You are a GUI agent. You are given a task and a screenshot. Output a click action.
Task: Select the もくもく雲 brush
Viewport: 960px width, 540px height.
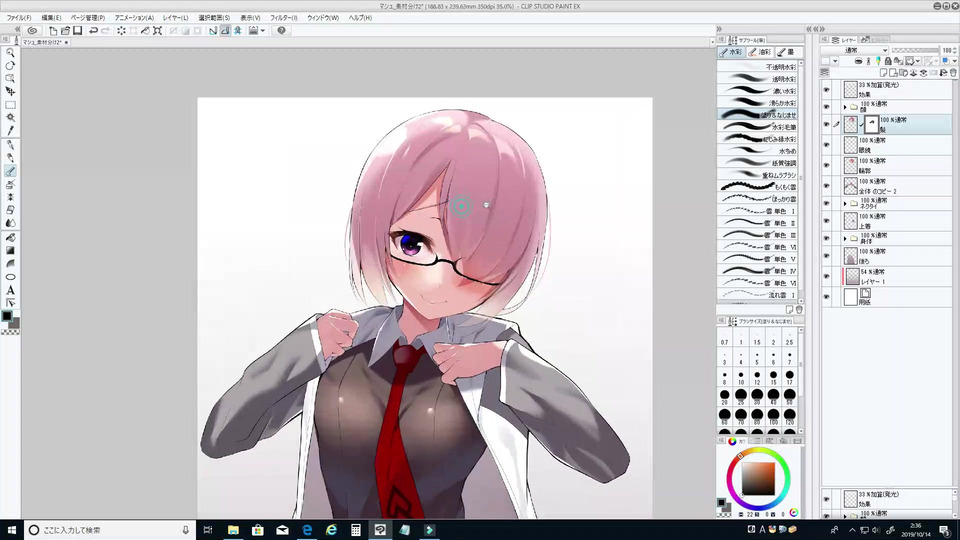(x=757, y=187)
